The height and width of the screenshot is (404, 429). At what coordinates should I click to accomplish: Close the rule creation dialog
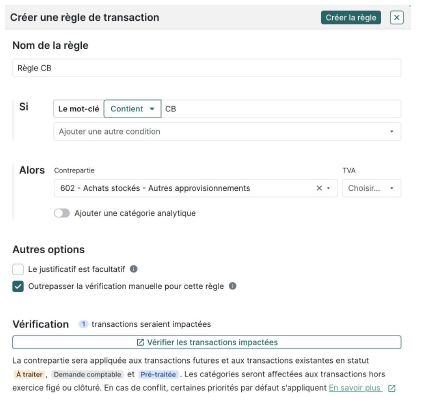pyautogui.click(x=397, y=18)
